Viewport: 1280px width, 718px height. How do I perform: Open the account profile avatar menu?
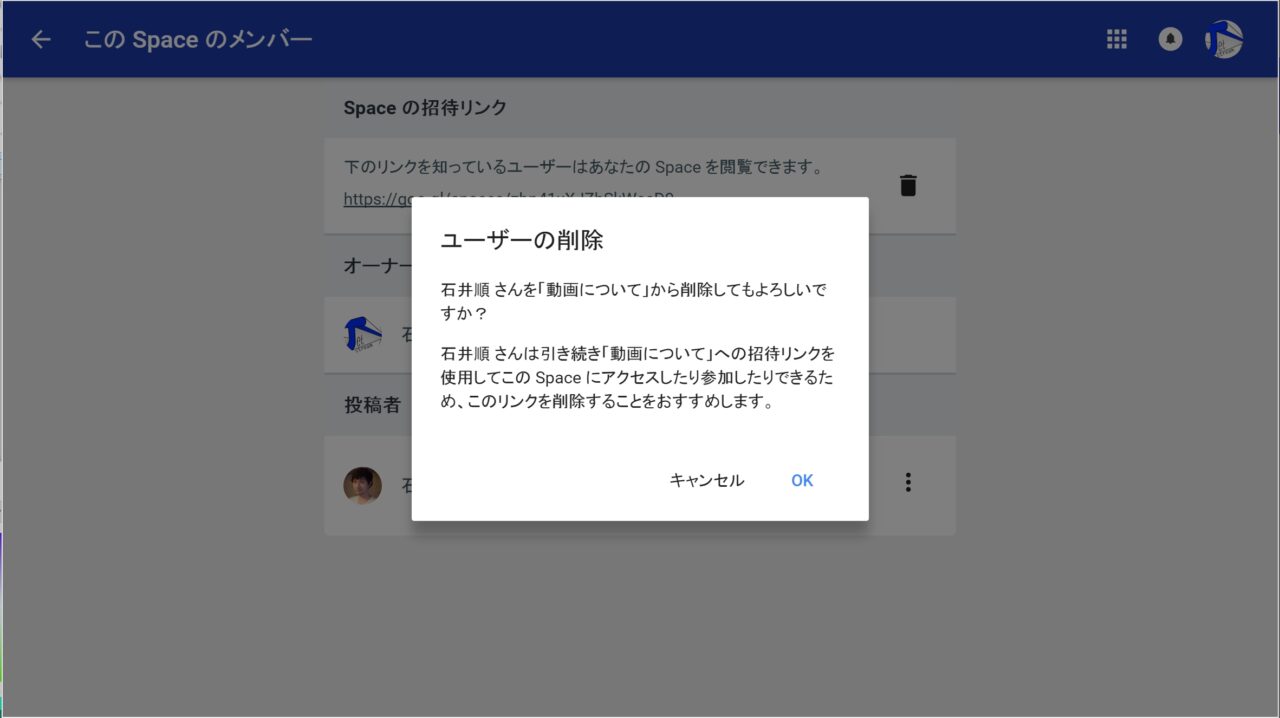click(x=1224, y=40)
